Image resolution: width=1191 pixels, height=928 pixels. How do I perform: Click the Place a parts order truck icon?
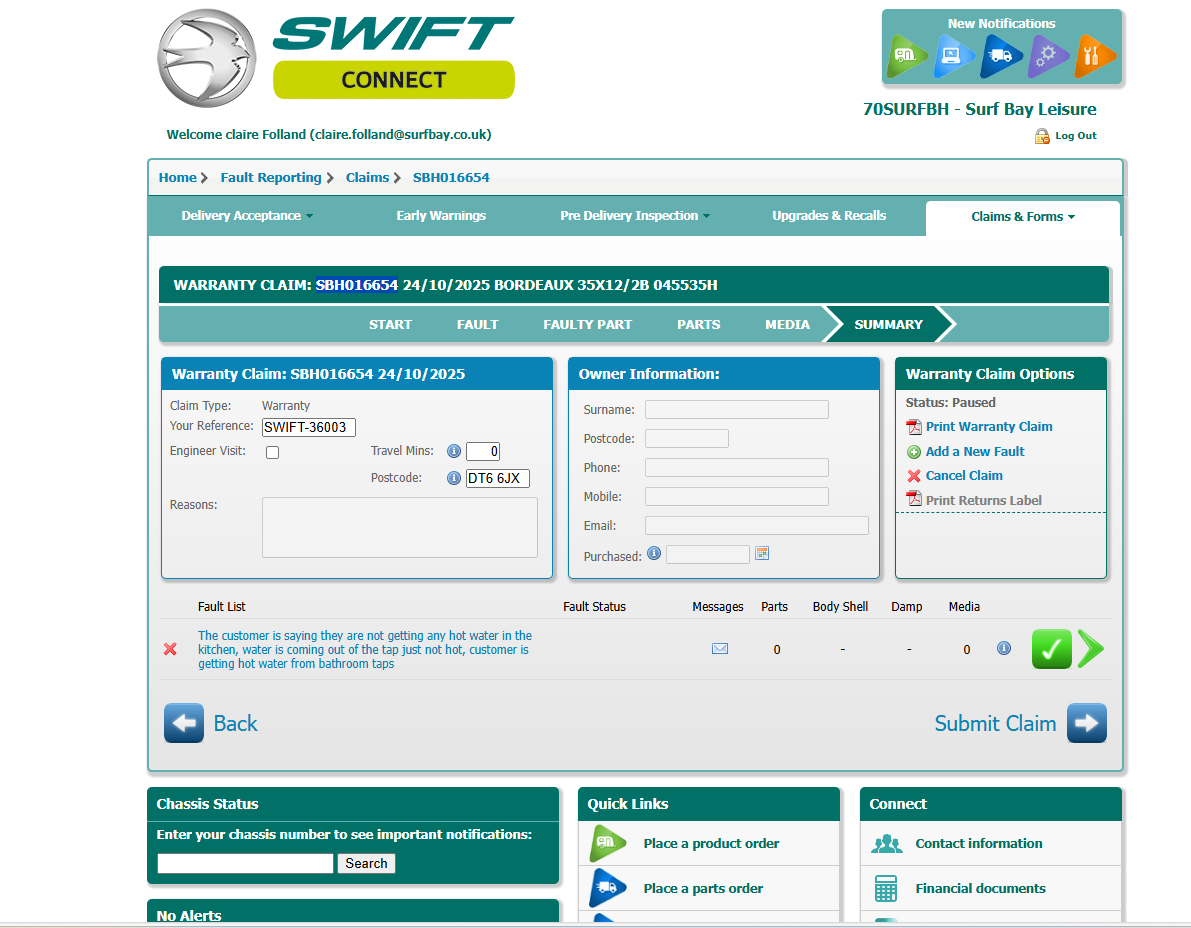point(608,889)
